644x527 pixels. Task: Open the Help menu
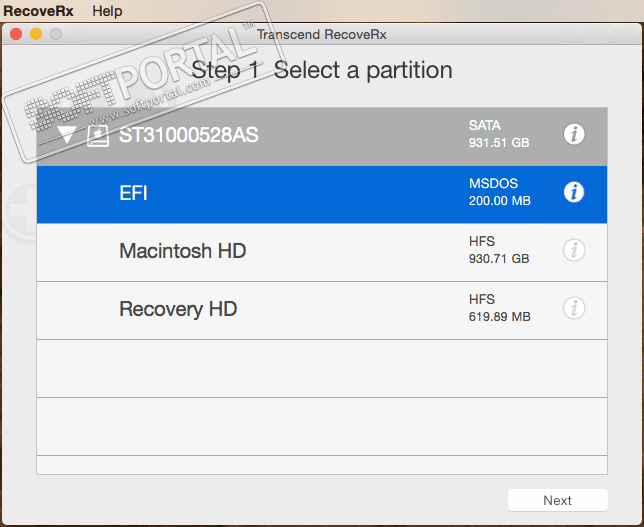click(x=107, y=11)
